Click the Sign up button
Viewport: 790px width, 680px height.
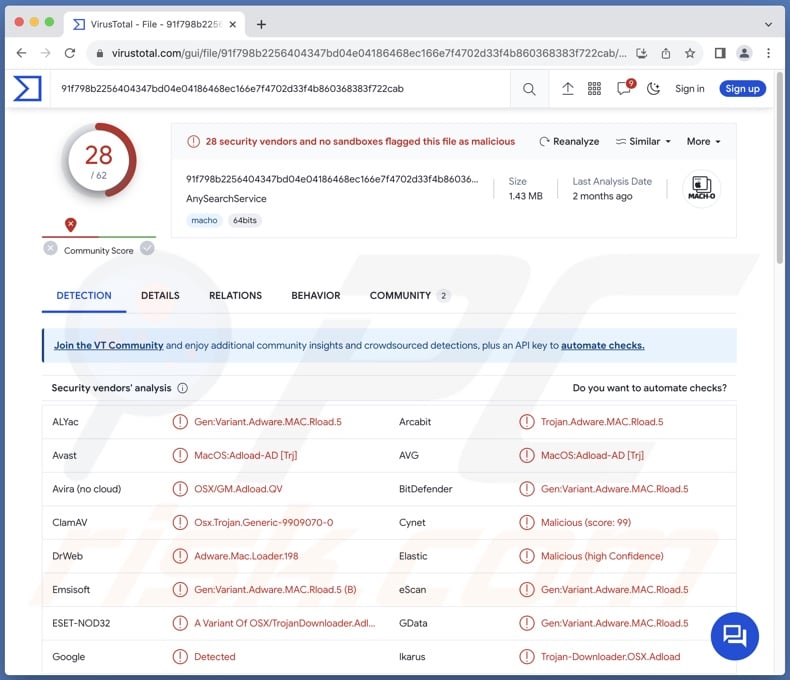pos(743,89)
